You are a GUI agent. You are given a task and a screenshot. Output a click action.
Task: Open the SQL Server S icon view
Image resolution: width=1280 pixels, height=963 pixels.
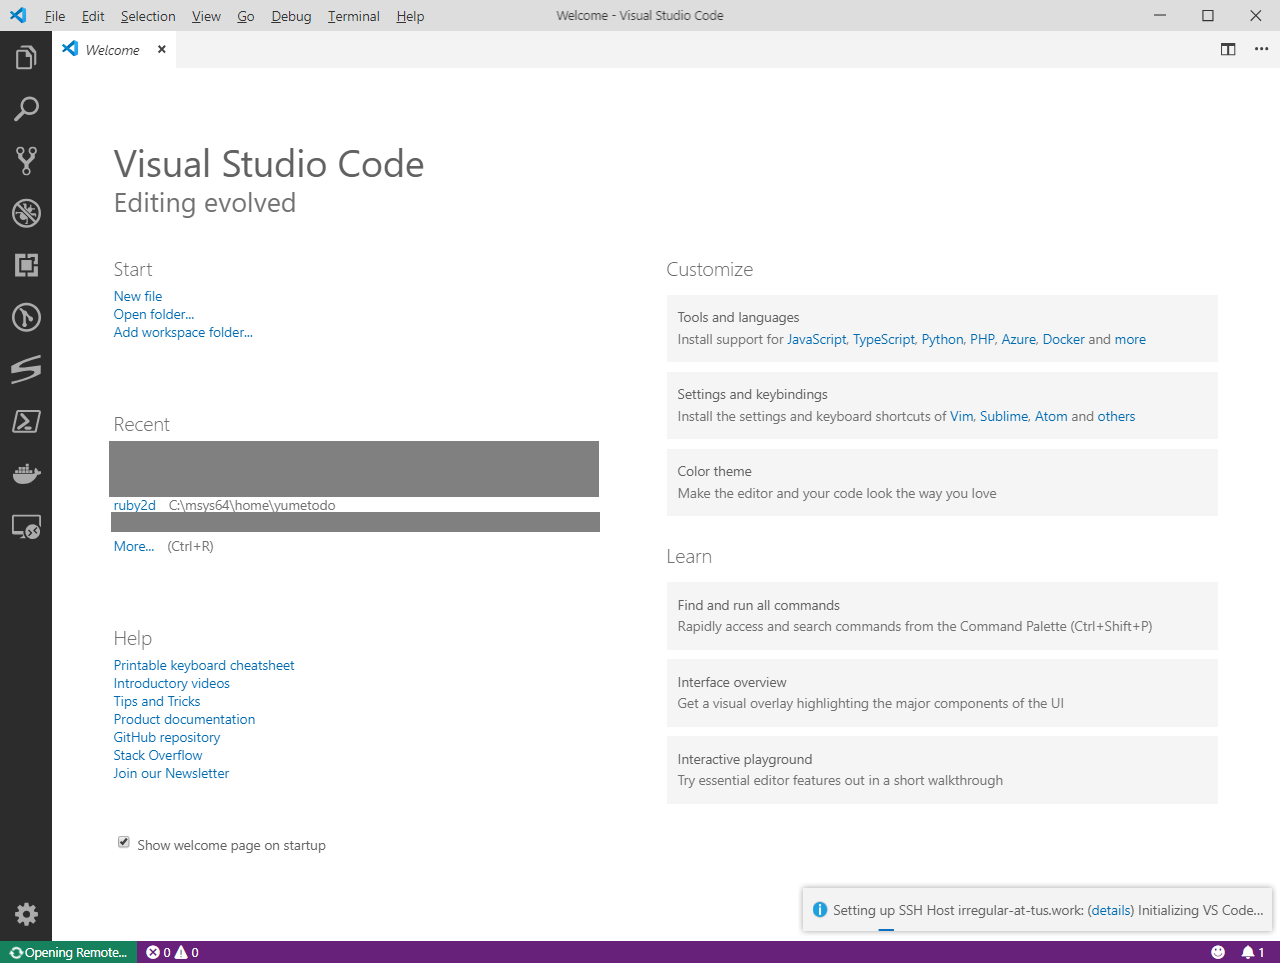(x=26, y=369)
